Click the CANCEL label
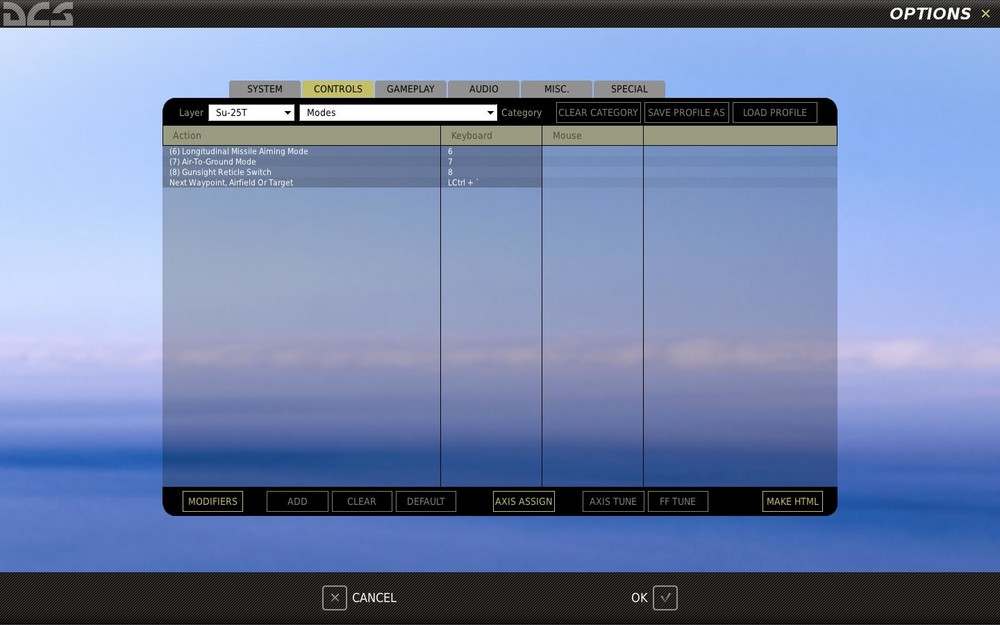This screenshot has width=1000, height=625. tap(374, 598)
